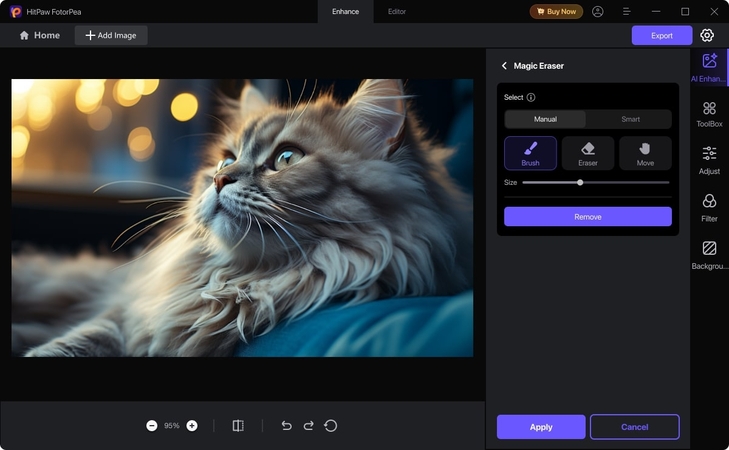This screenshot has width=729, height=450.
Task: Zoom in with plus button
Action: click(192, 425)
